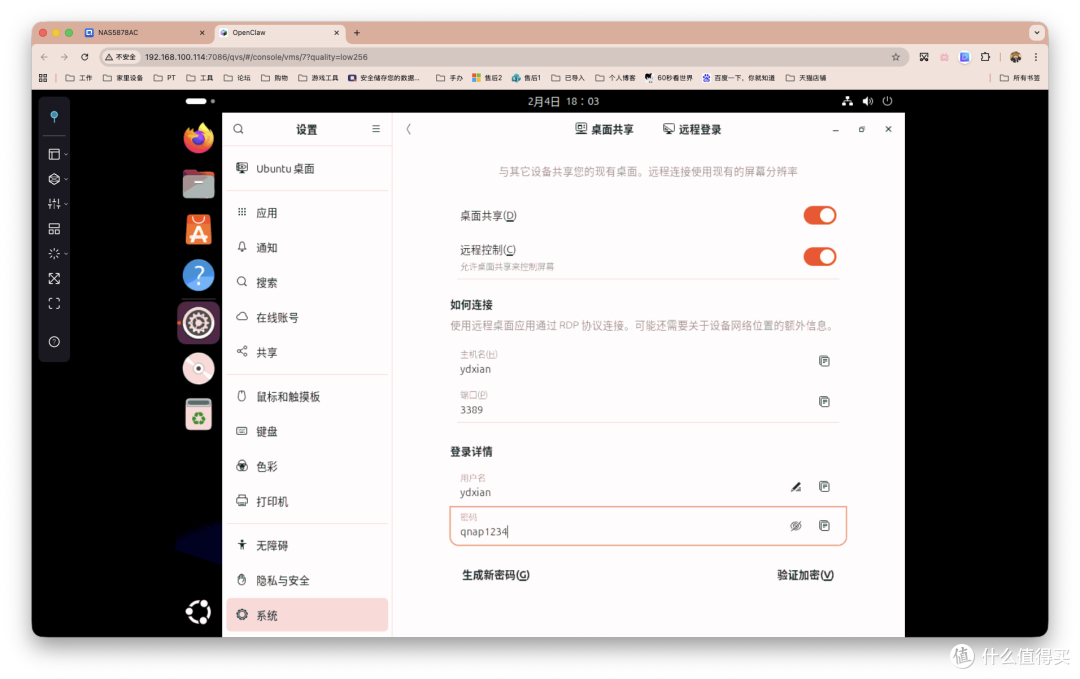Viewport: 1080px width, 679px height.
Task: Open the browser tab search chevron
Action: tap(1037, 32)
